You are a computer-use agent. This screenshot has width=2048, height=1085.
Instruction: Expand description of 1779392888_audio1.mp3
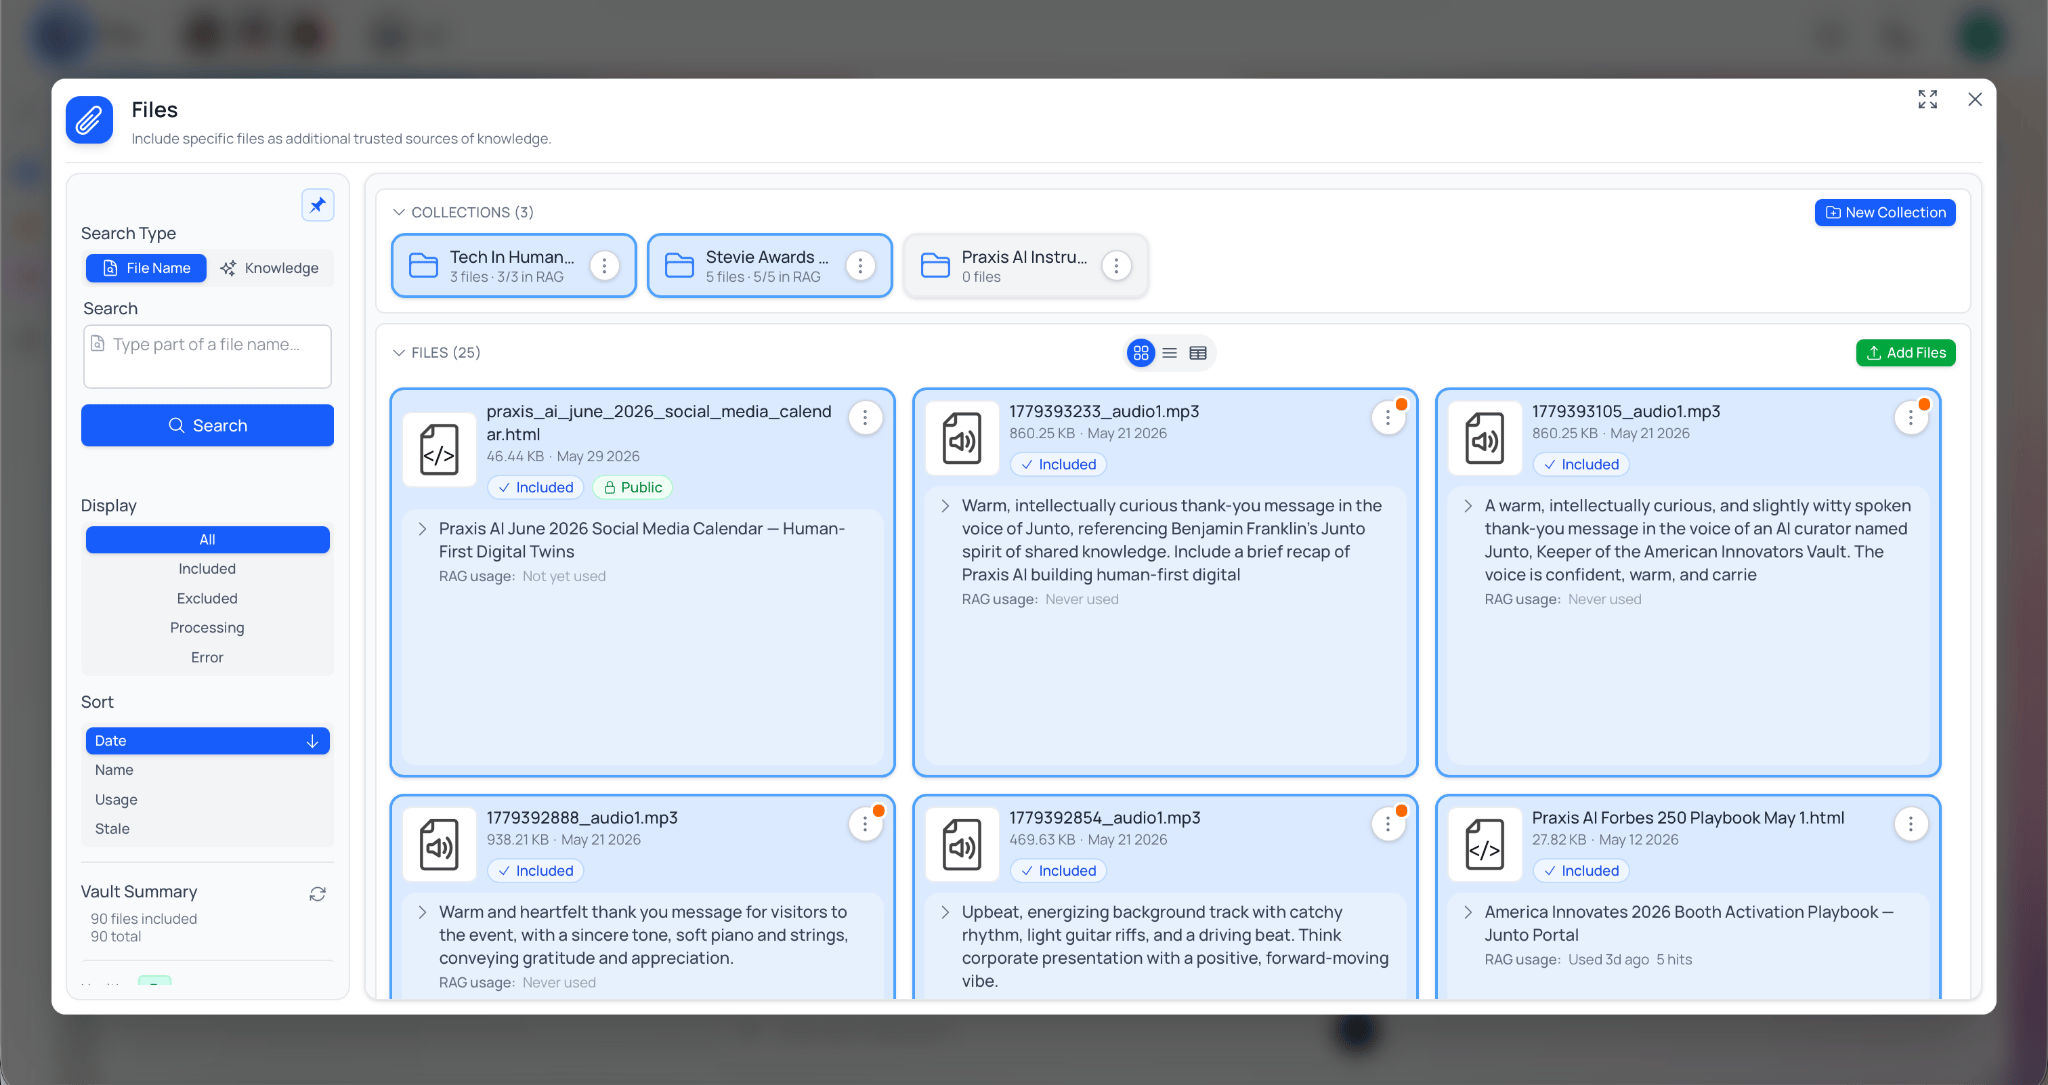point(422,912)
